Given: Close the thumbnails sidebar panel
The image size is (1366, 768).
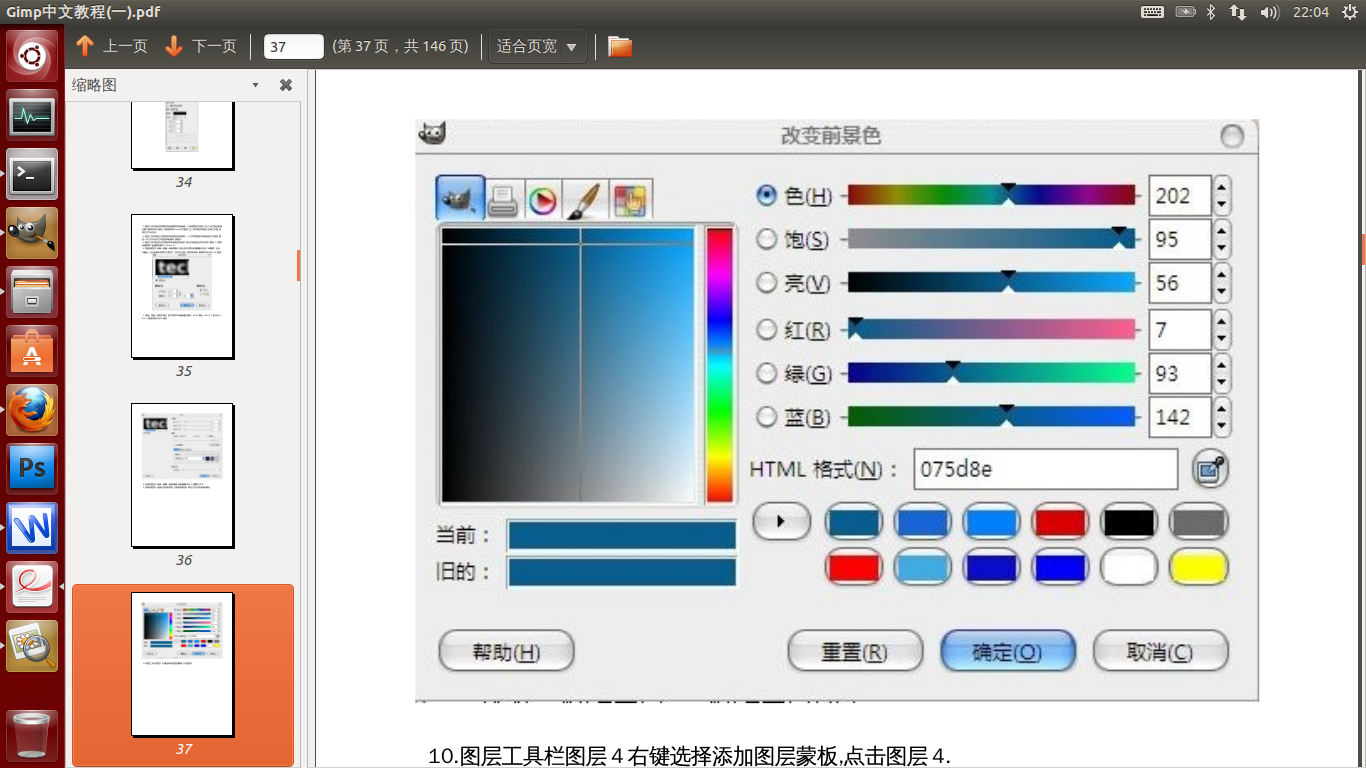Looking at the screenshot, I should click(286, 85).
